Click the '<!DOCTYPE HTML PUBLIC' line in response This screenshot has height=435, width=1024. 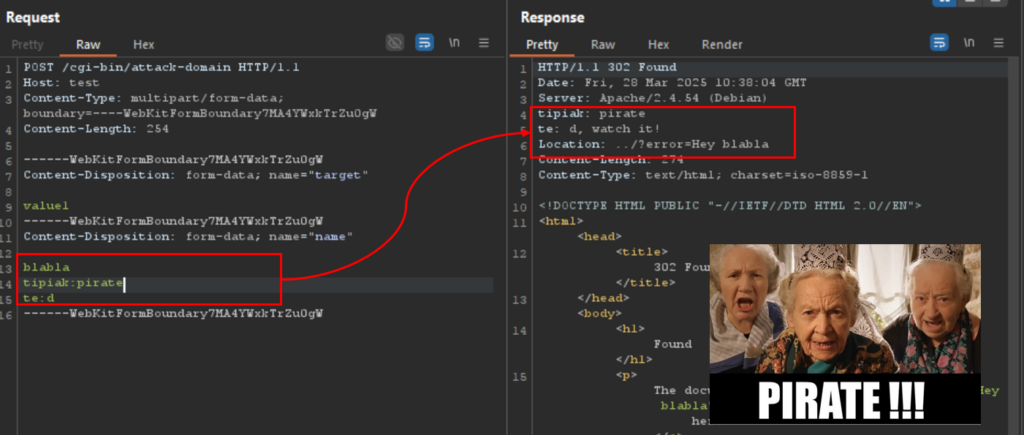[729, 206]
